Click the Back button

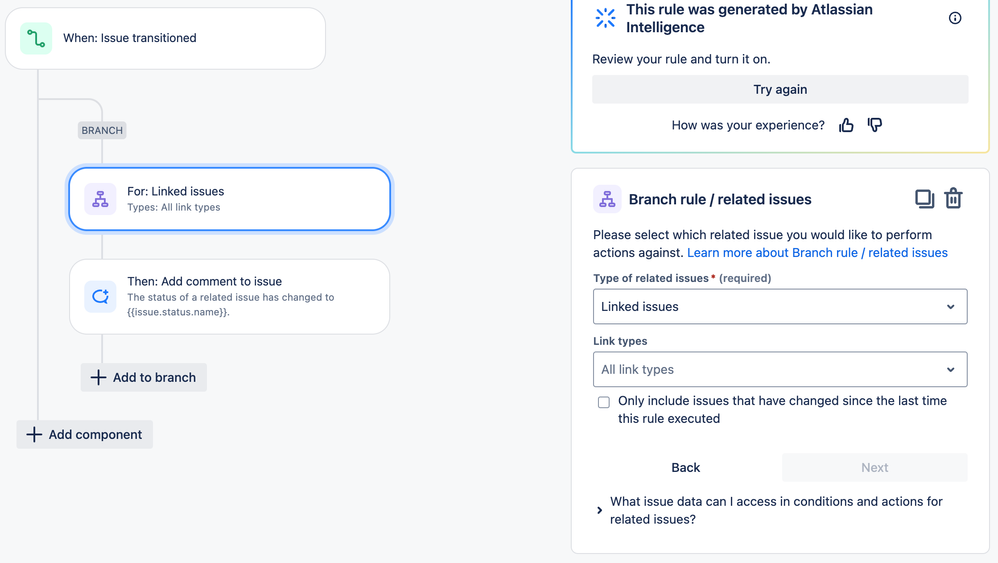click(686, 467)
